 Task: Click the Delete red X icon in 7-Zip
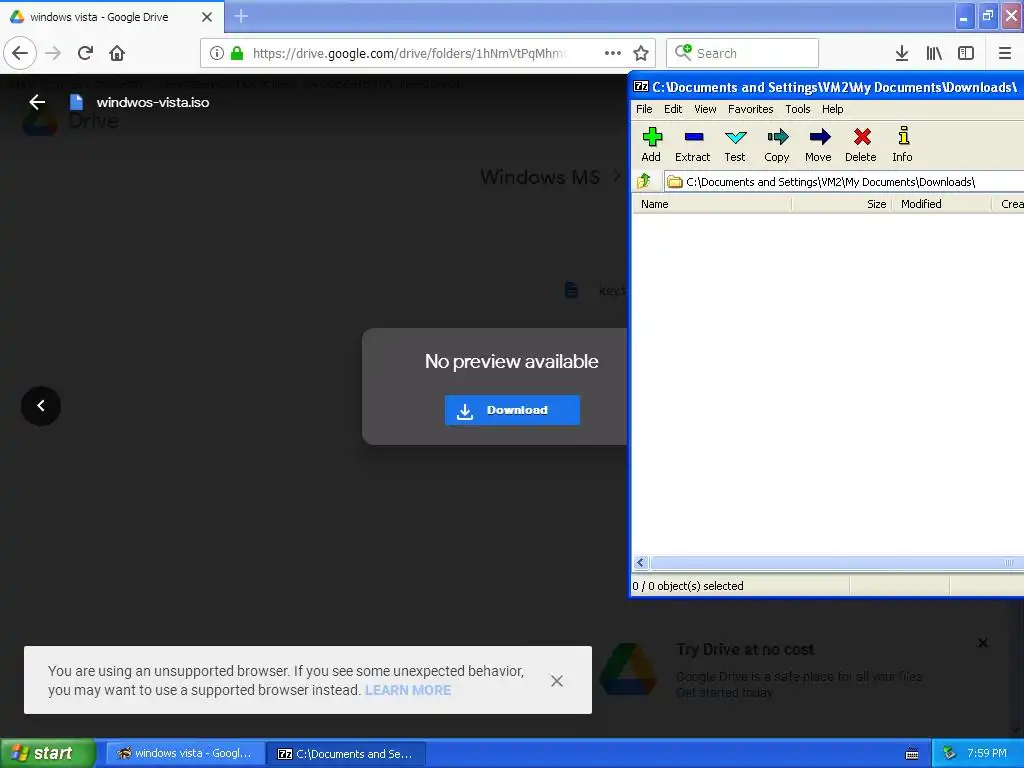861,136
